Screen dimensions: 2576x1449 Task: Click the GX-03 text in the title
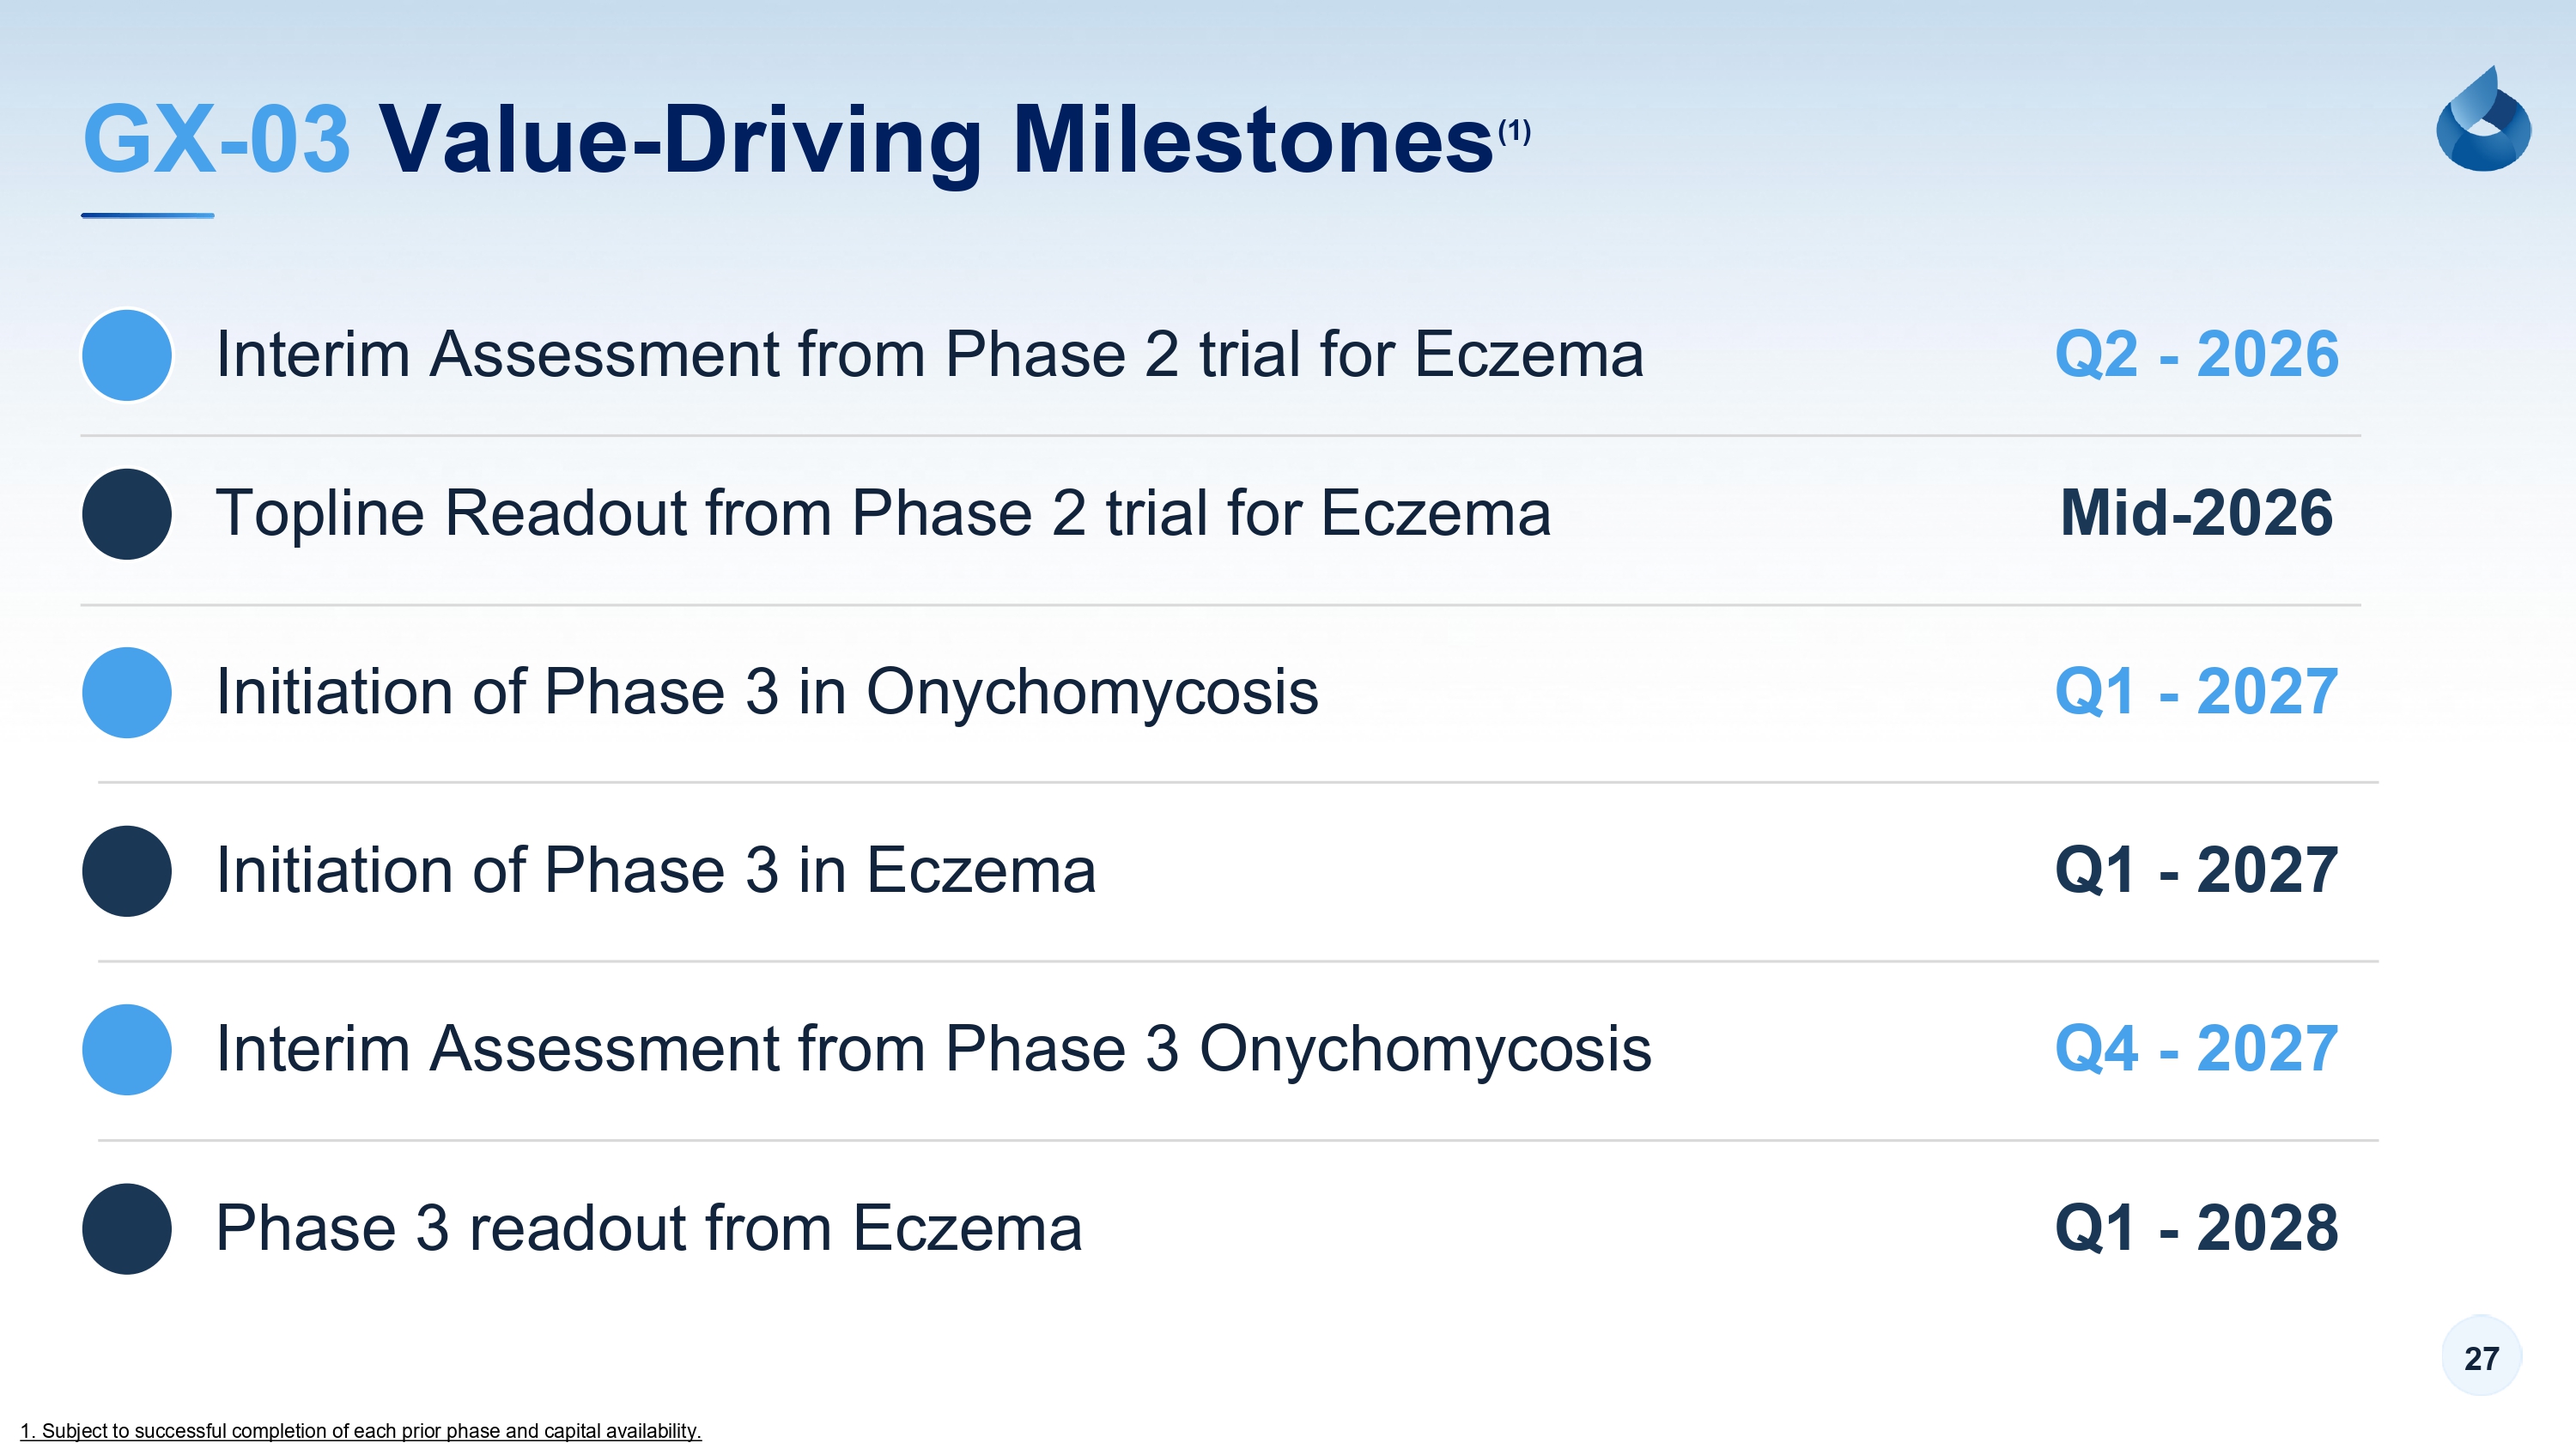coord(216,139)
